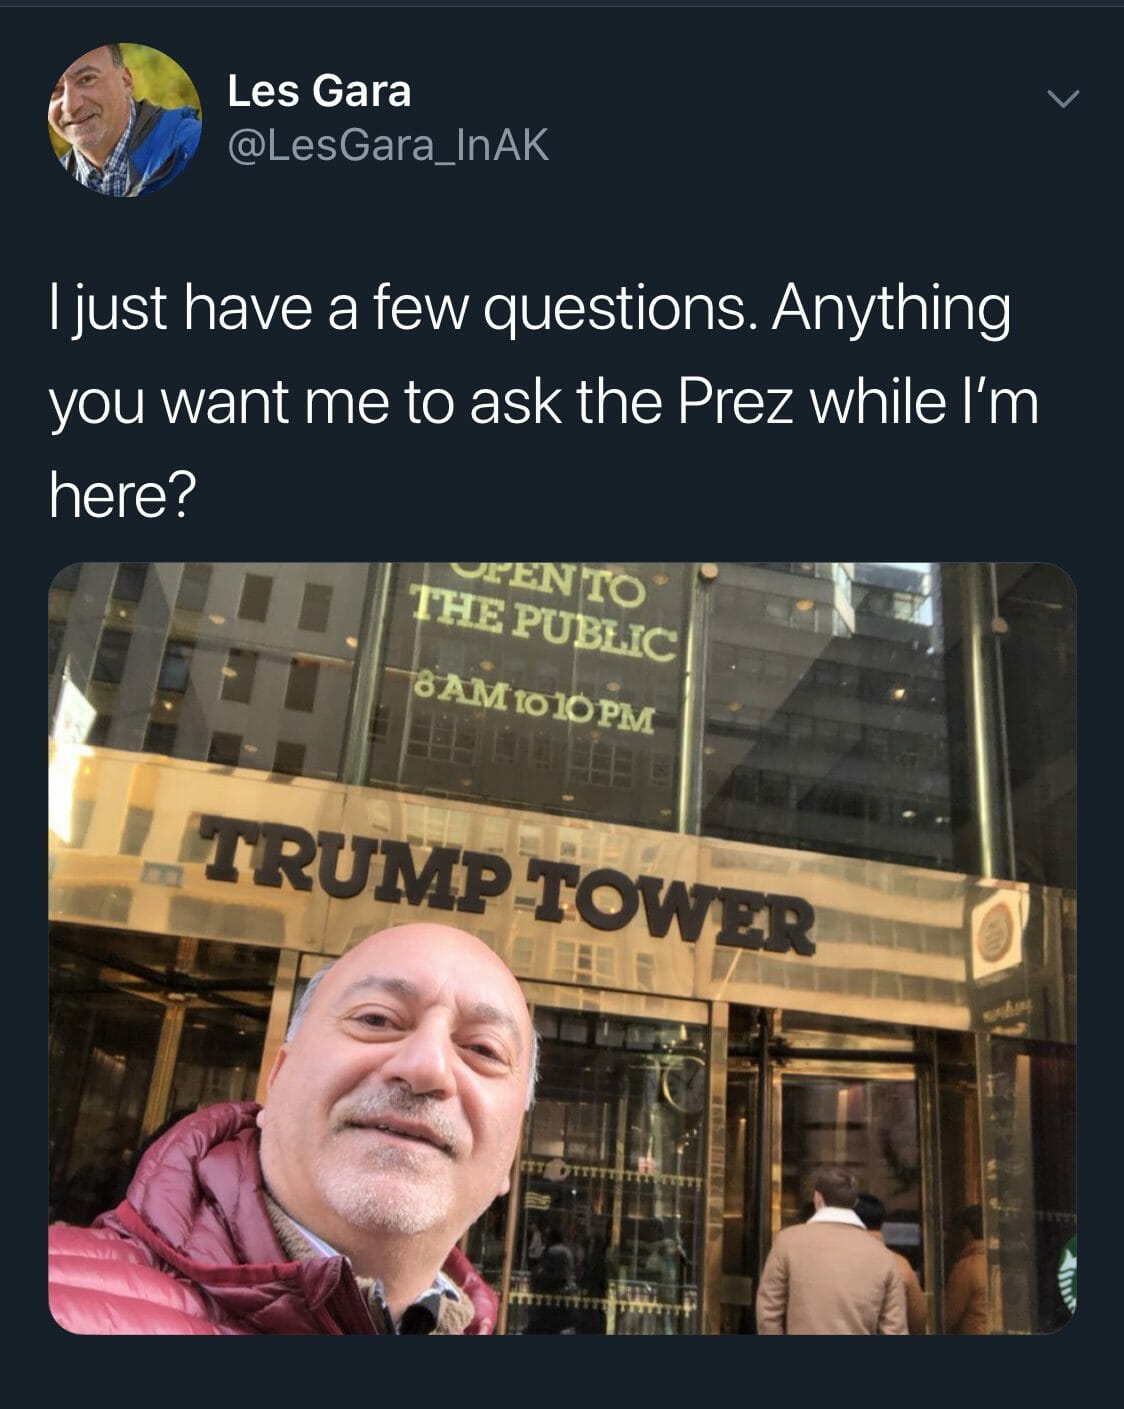
Task: Expand the tweet options chevron
Action: point(1063,98)
